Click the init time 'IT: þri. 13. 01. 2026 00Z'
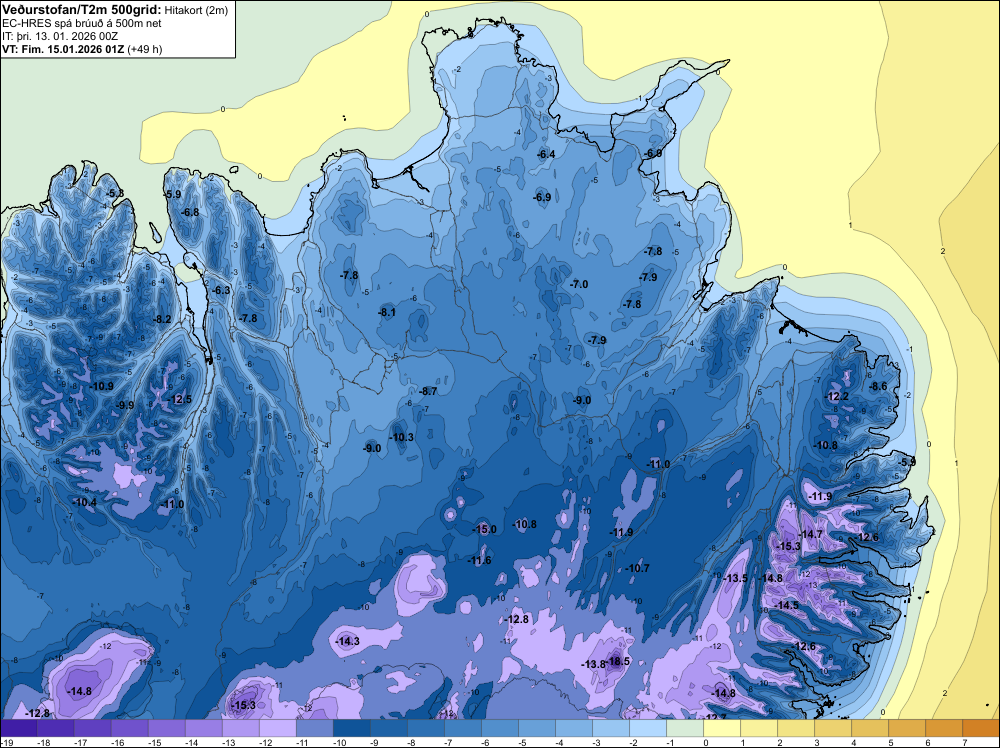Viewport: 1000px width, 748px height. point(60,36)
